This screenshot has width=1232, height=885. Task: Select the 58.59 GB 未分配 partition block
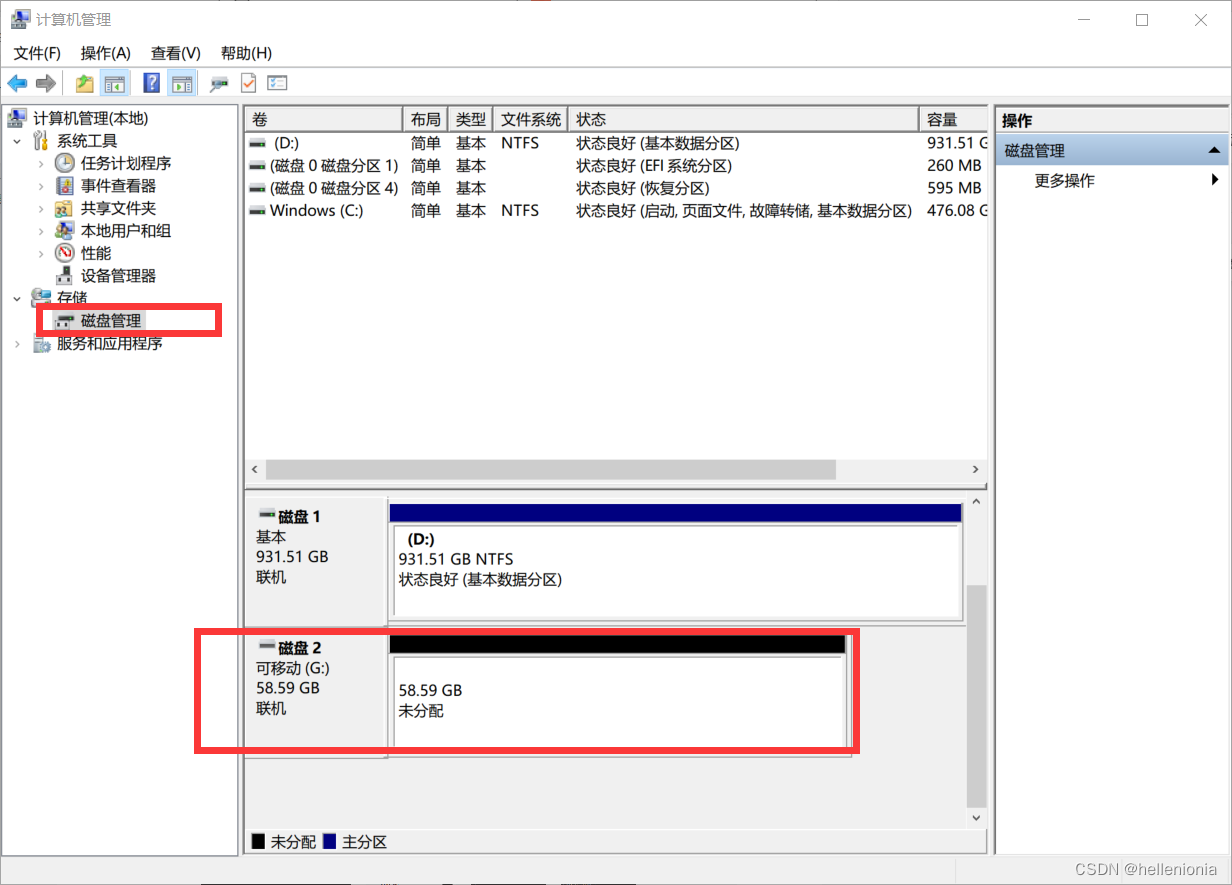pyautogui.click(x=617, y=701)
